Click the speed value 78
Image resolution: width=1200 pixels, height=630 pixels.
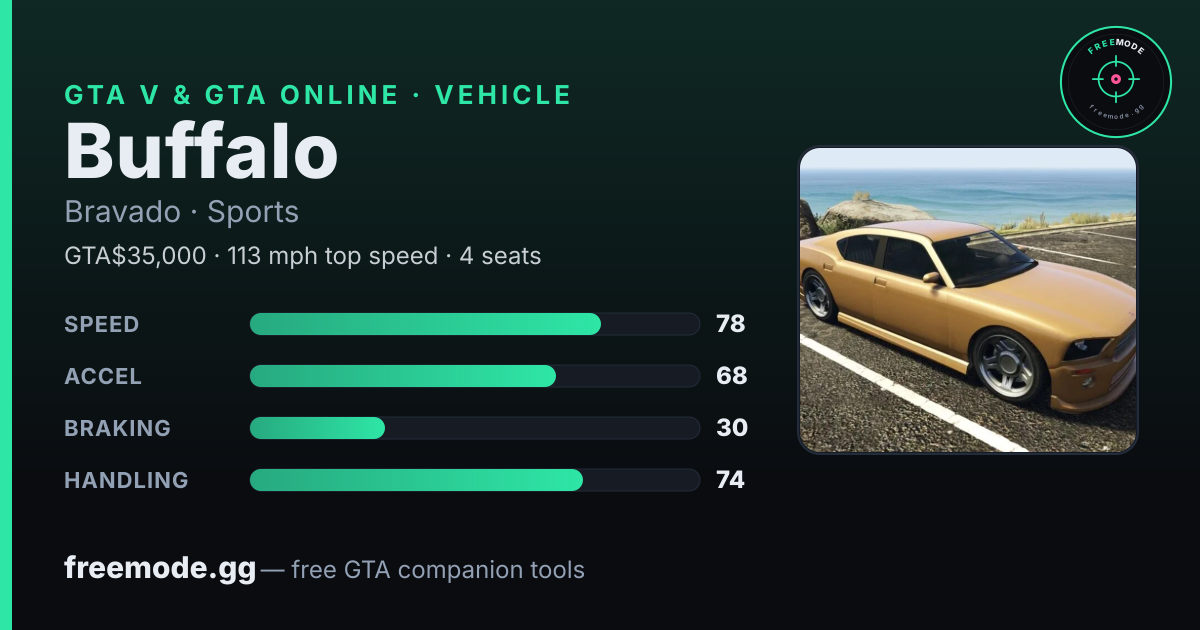tap(731, 324)
